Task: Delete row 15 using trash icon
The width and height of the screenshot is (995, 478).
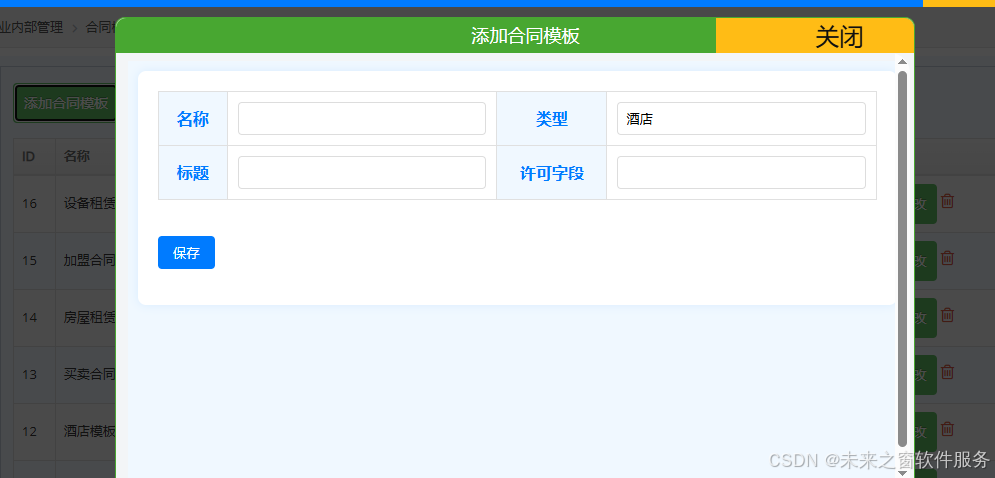Action: pyautogui.click(x=947, y=258)
